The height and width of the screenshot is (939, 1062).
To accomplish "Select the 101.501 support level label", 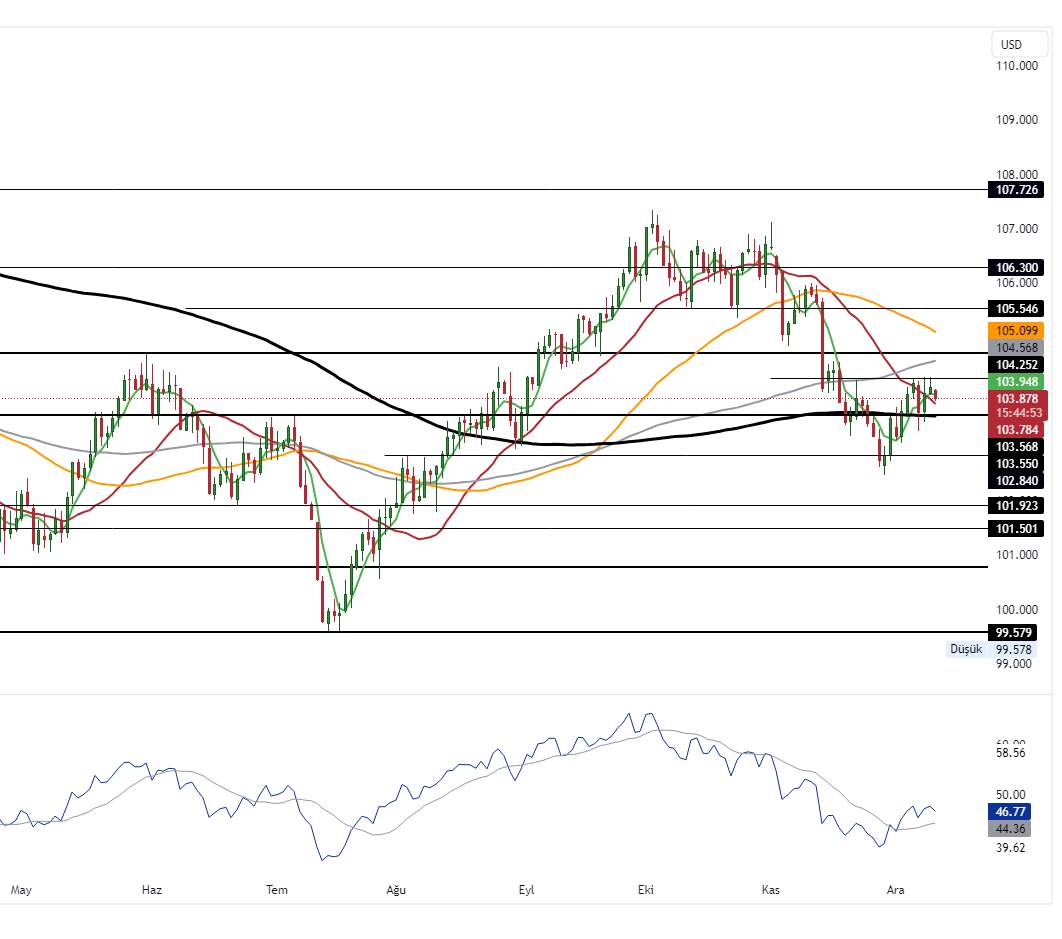I will point(1014,529).
